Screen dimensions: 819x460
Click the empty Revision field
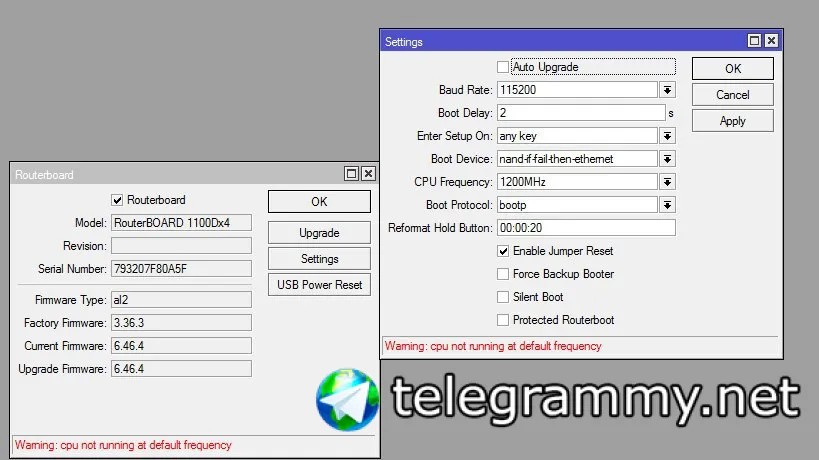181,246
